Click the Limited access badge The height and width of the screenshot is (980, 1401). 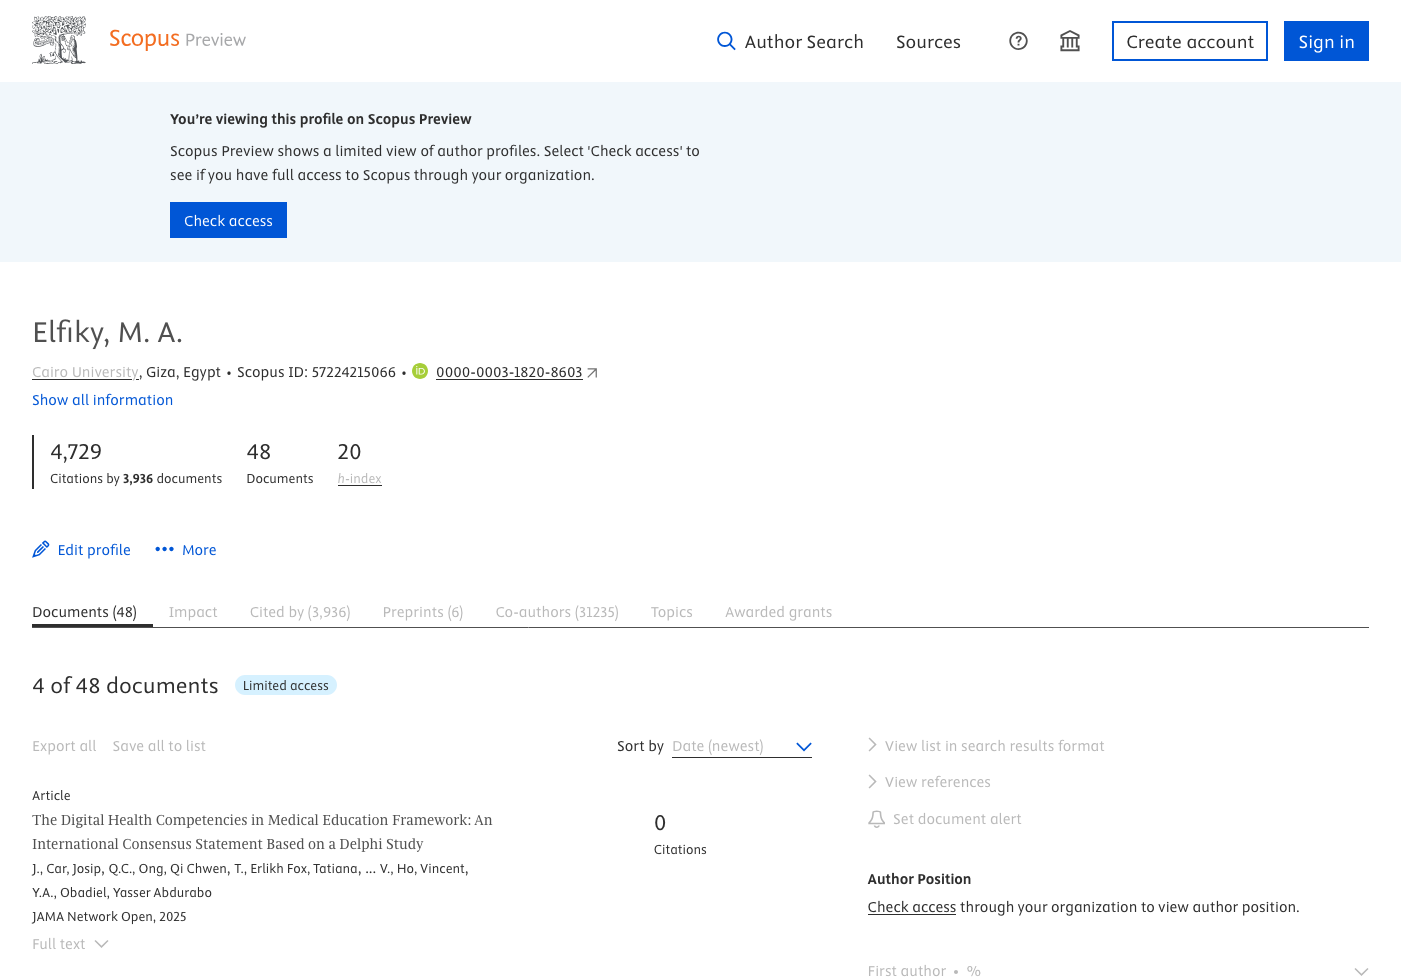point(286,685)
